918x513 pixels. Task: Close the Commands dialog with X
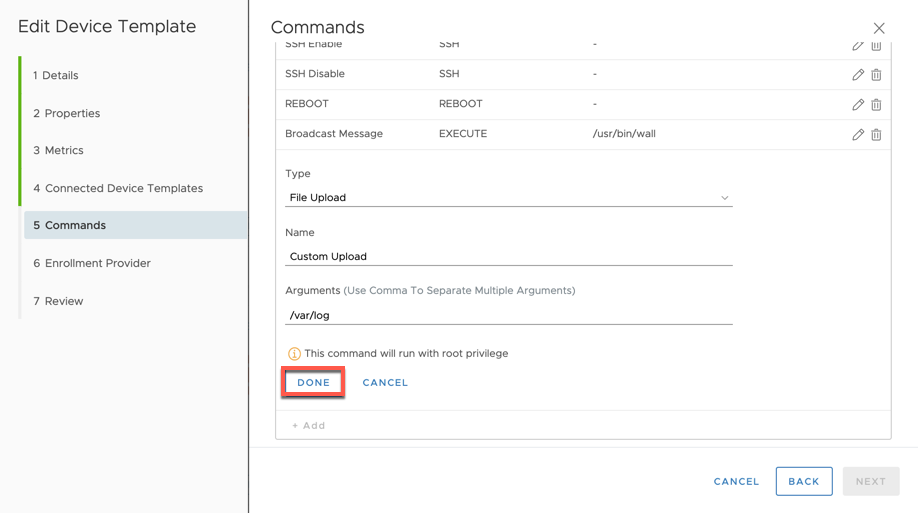tap(879, 28)
